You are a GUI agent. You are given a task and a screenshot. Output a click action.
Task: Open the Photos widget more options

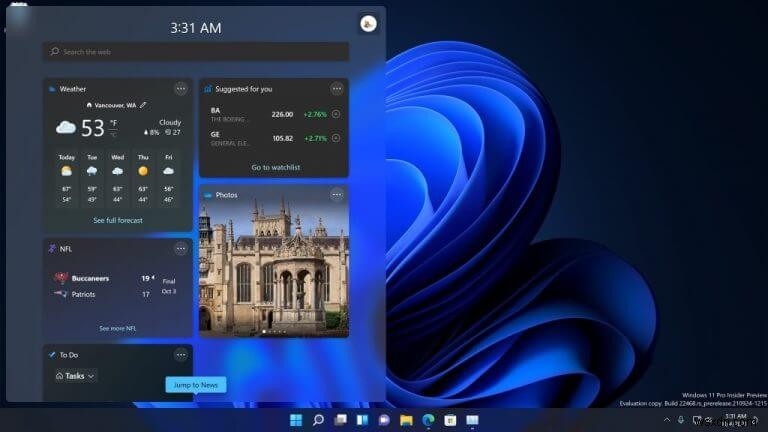[x=336, y=195]
